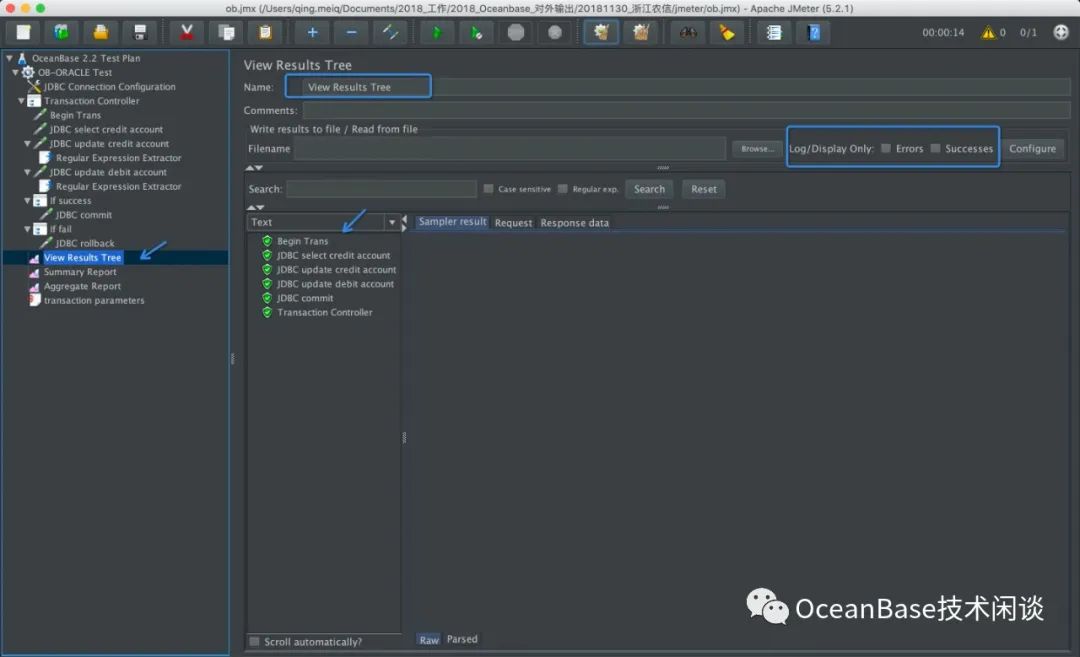Click the Configure button
The height and width of the screenshot is (657, 1080).
(x=1032, y=149)
